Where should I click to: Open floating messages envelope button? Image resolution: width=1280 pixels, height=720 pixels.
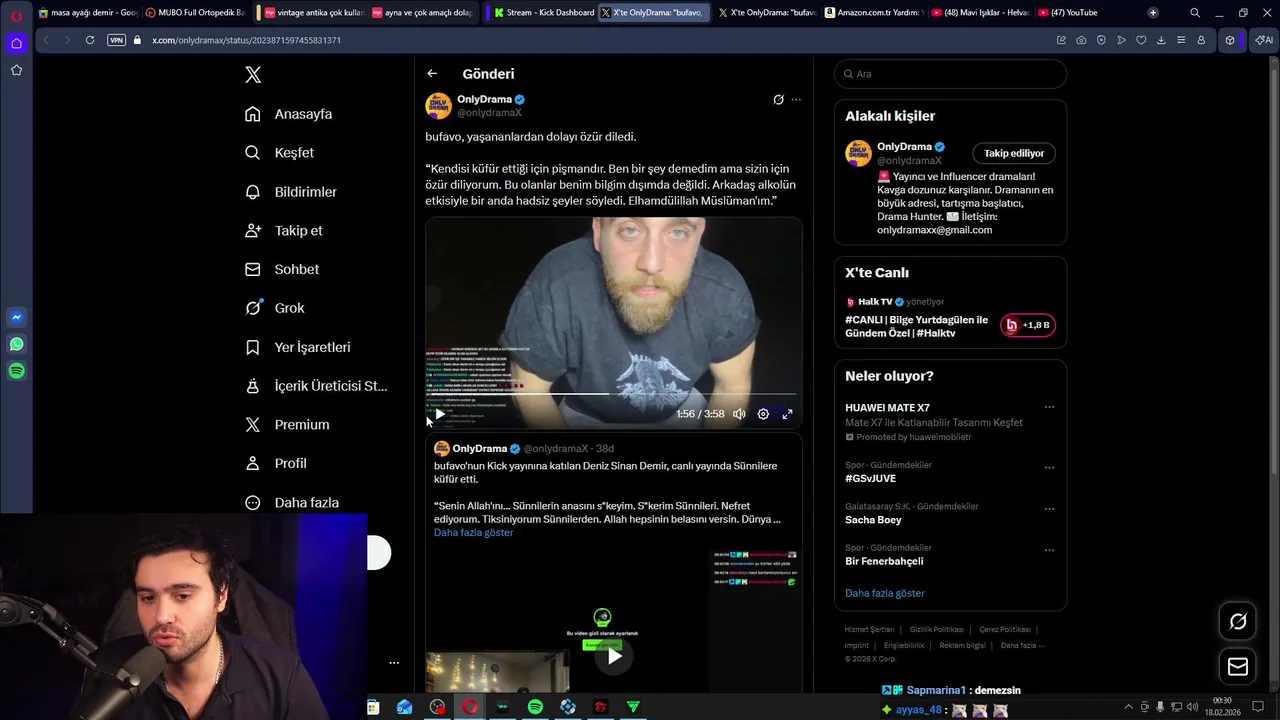[1238, 667]
